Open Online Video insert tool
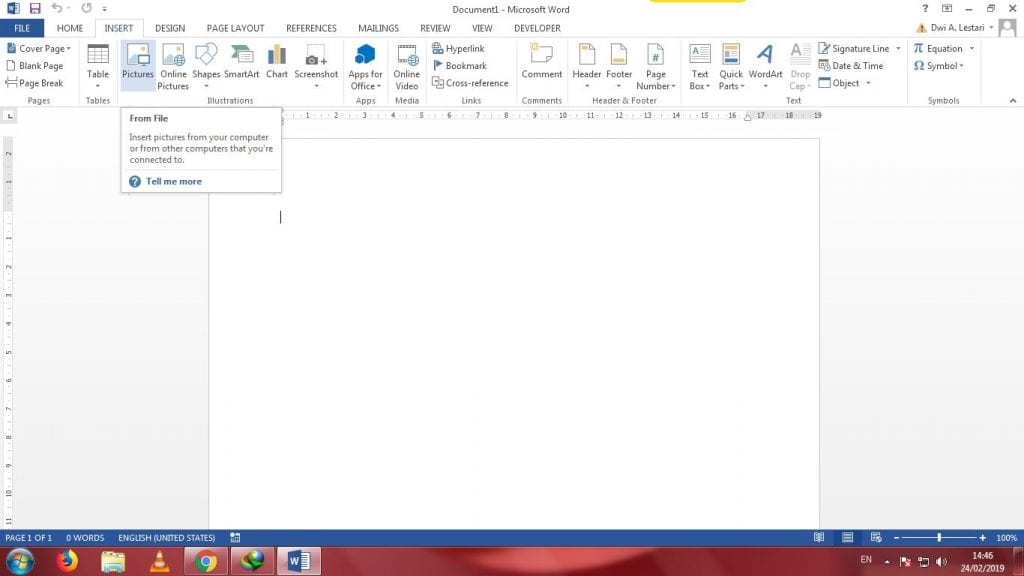 [407, 67]
